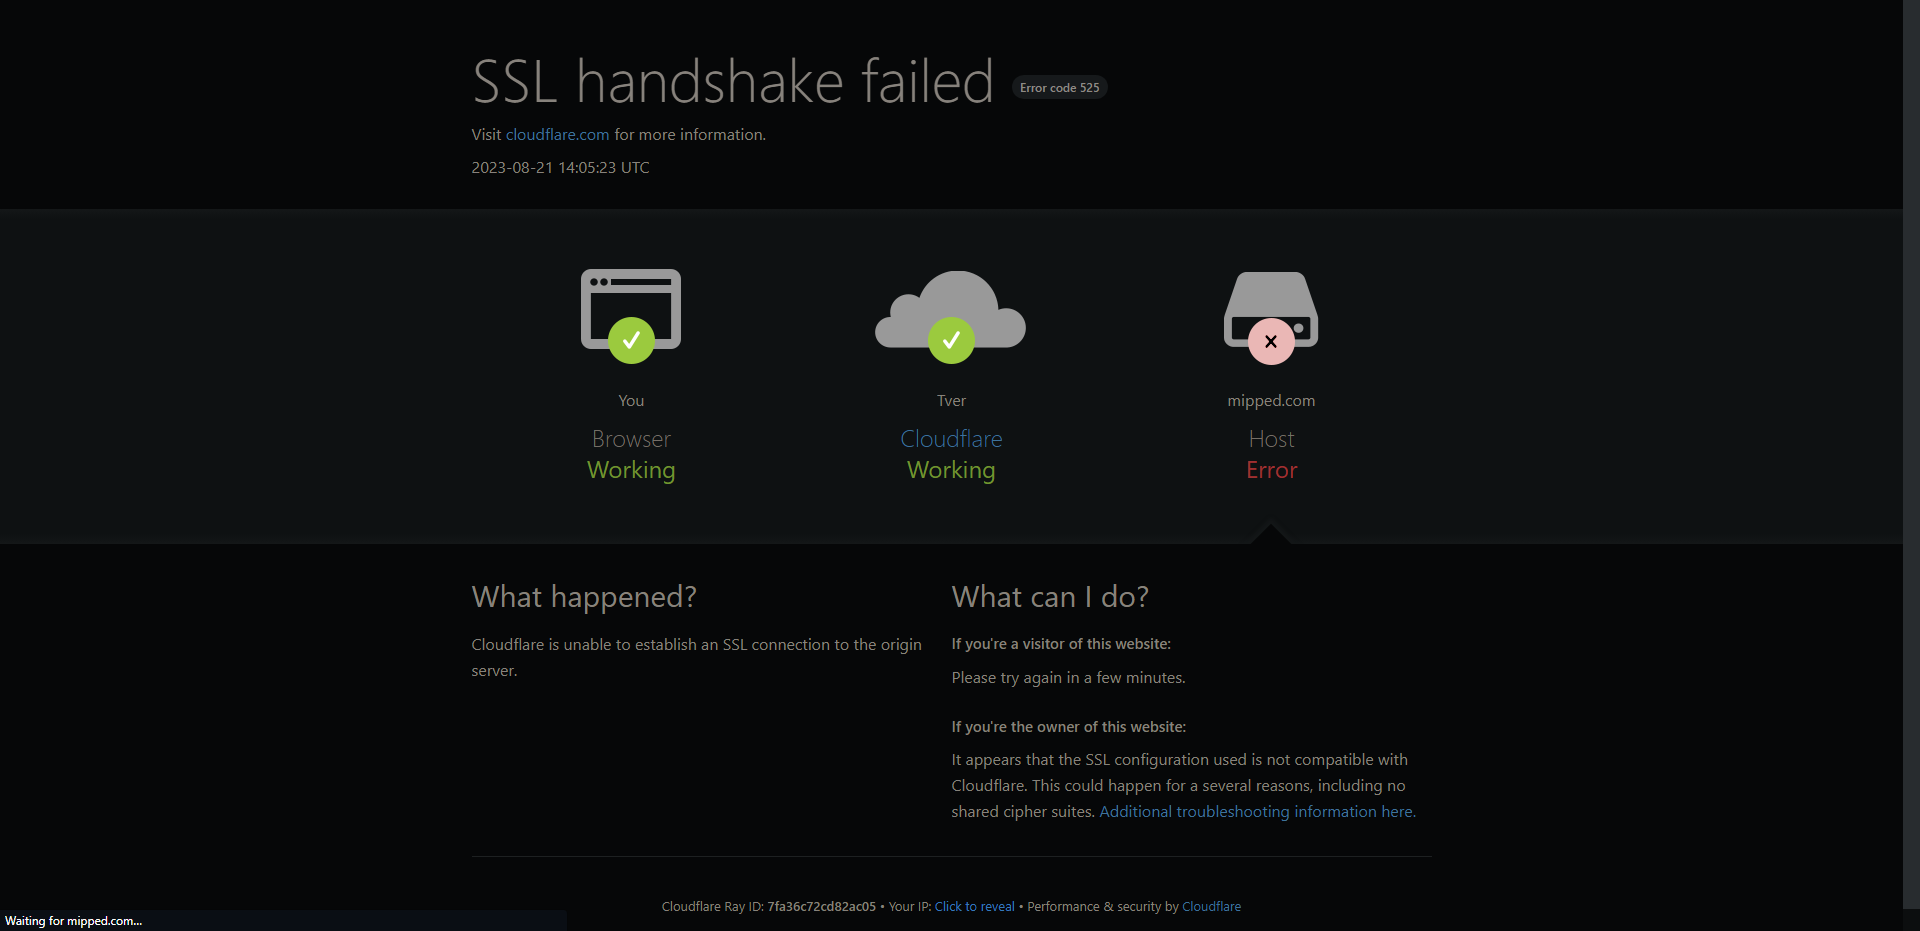Open the footer Cloudflare security link
1920x931 pixels.
click(x=1211, y=907)
